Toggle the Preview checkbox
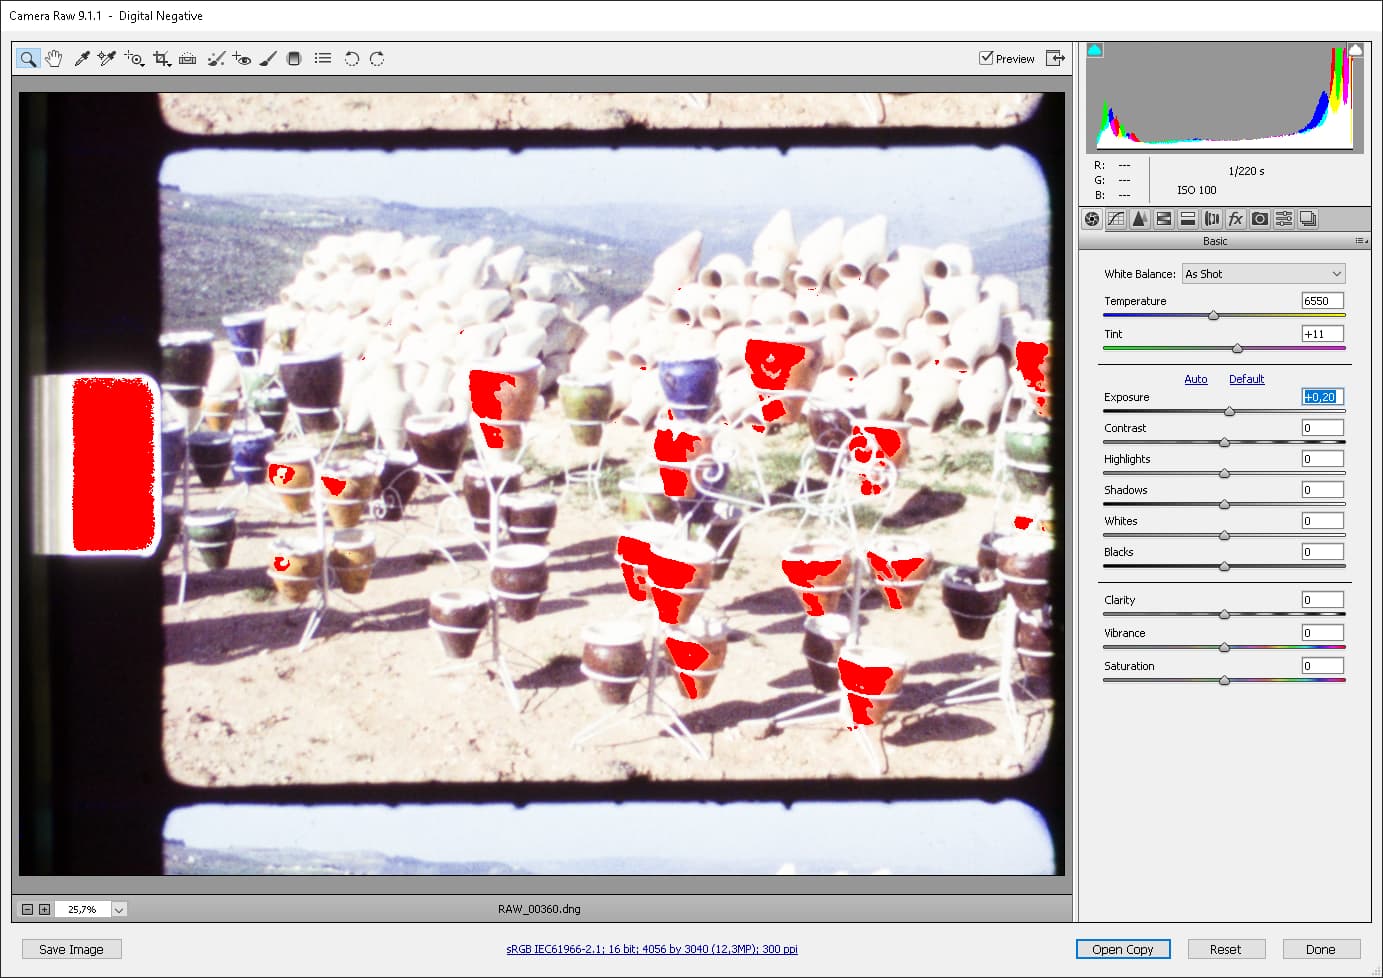The height and width of the screenshot is (978, 1383). tap(986, 58)
